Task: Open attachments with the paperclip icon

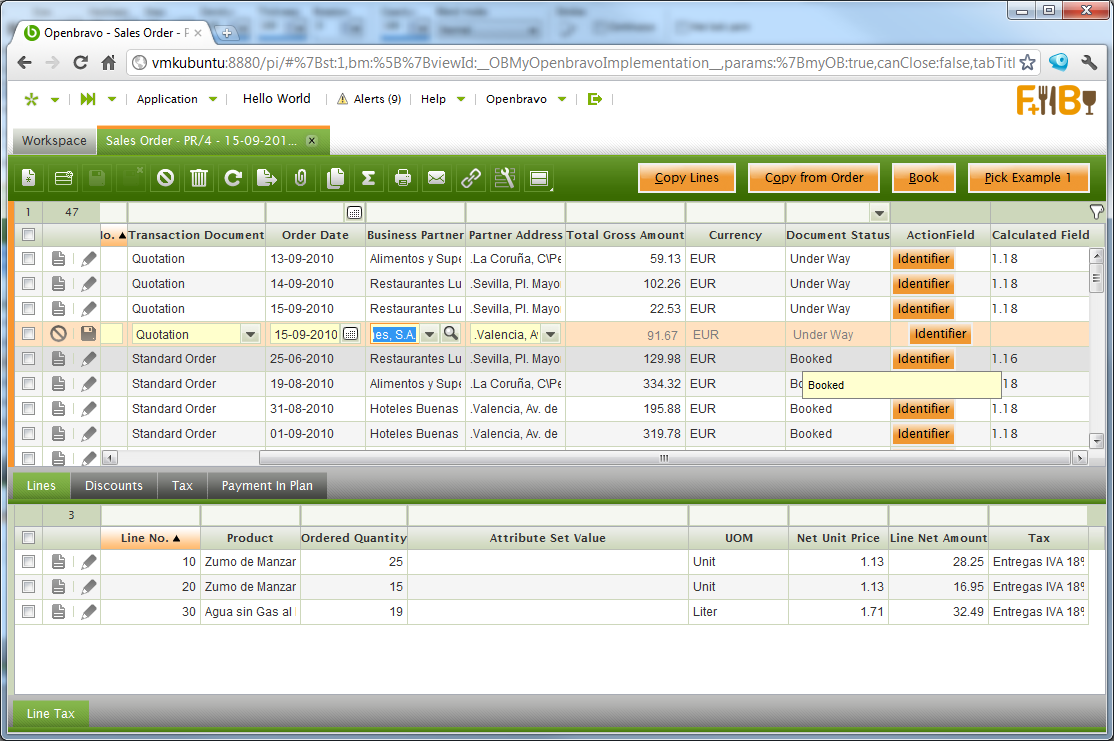Action: click(x=301, y=178)
